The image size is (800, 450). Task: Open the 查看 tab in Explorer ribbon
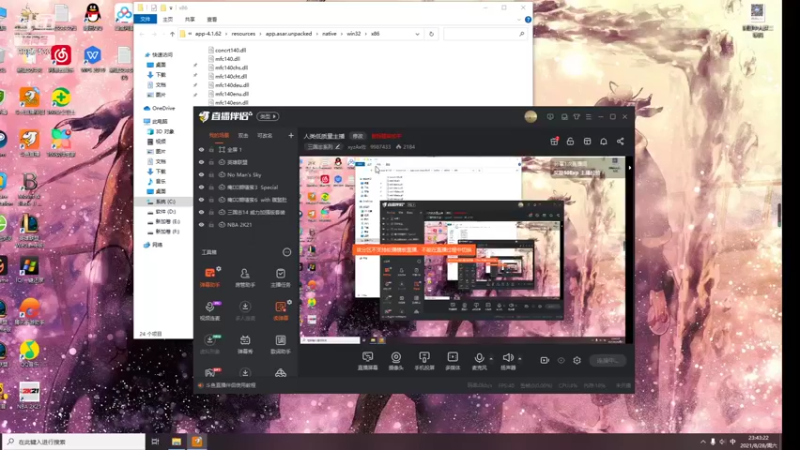point(212,19)
